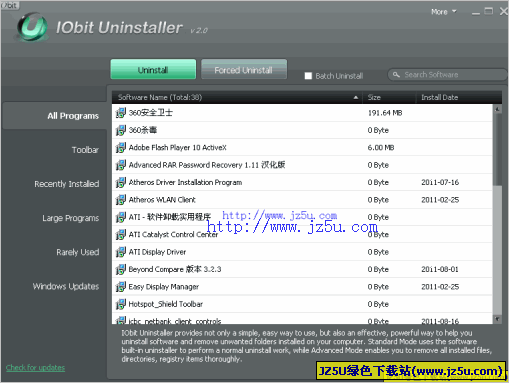
Task: Open the Check for updates link
Action: pyautogui.click(x=35, y=368)
